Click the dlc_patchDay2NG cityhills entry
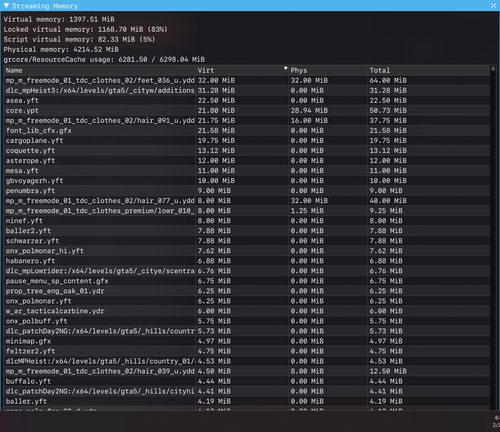The width and height of the screenshot is (500, 432). coord(100,391)
